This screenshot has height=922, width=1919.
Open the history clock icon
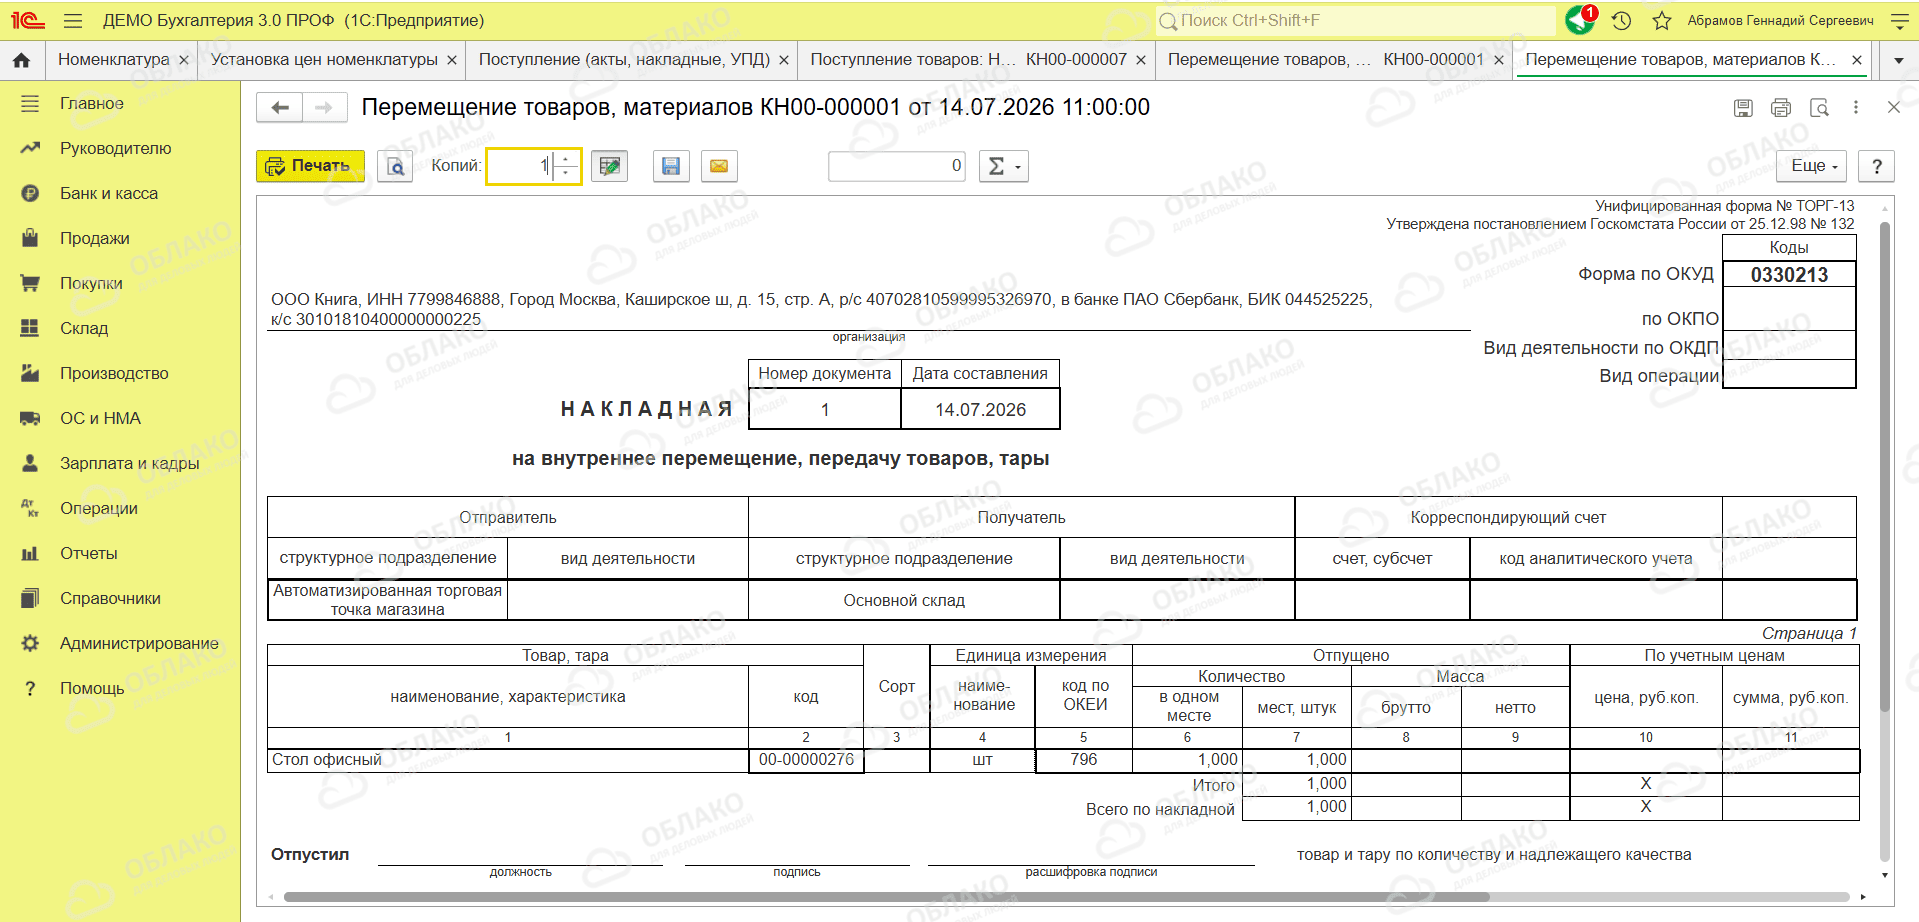(1622, 20)
